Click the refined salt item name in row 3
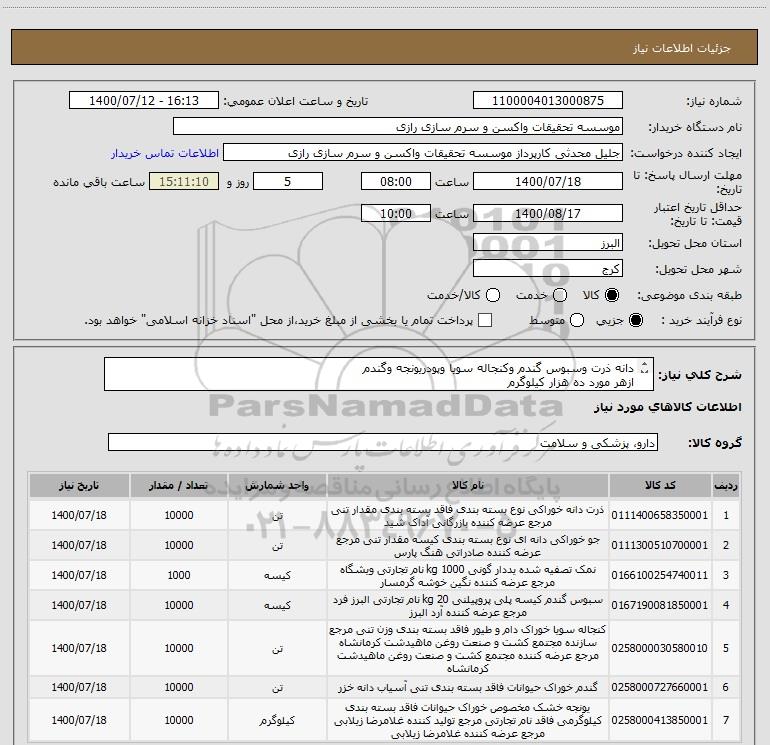The image size is (770, 745). click(x=468, y=576)
